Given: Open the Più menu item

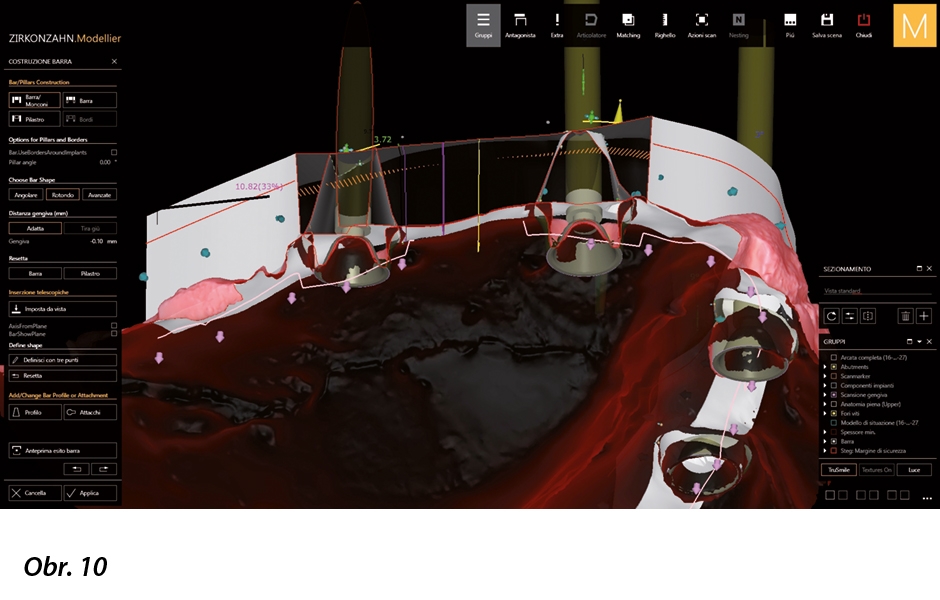Looking at the screenshot, I should [x=790, y=24].
